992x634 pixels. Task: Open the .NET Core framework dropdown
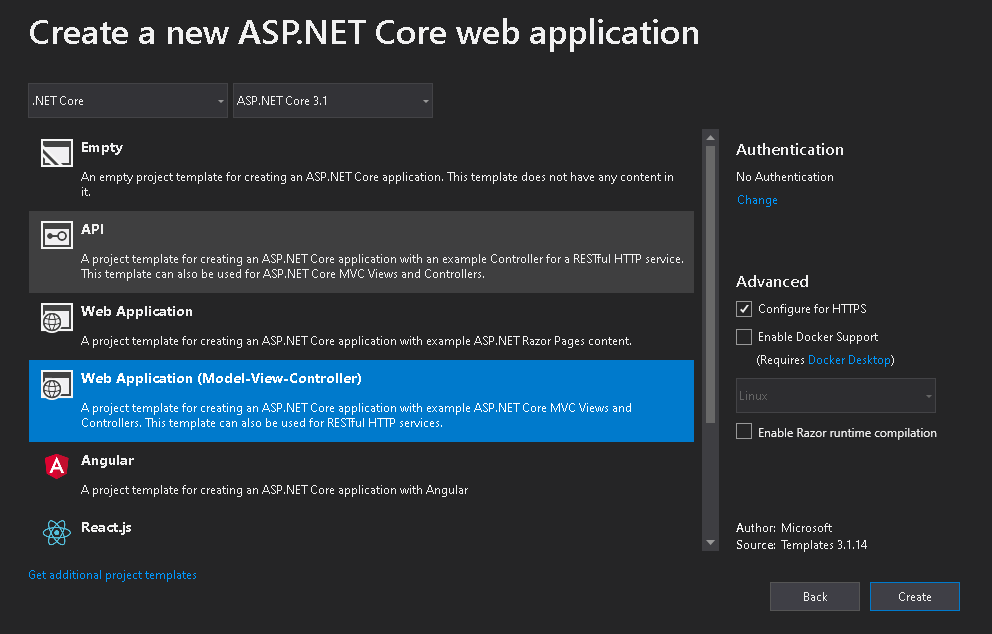[129, 101]
